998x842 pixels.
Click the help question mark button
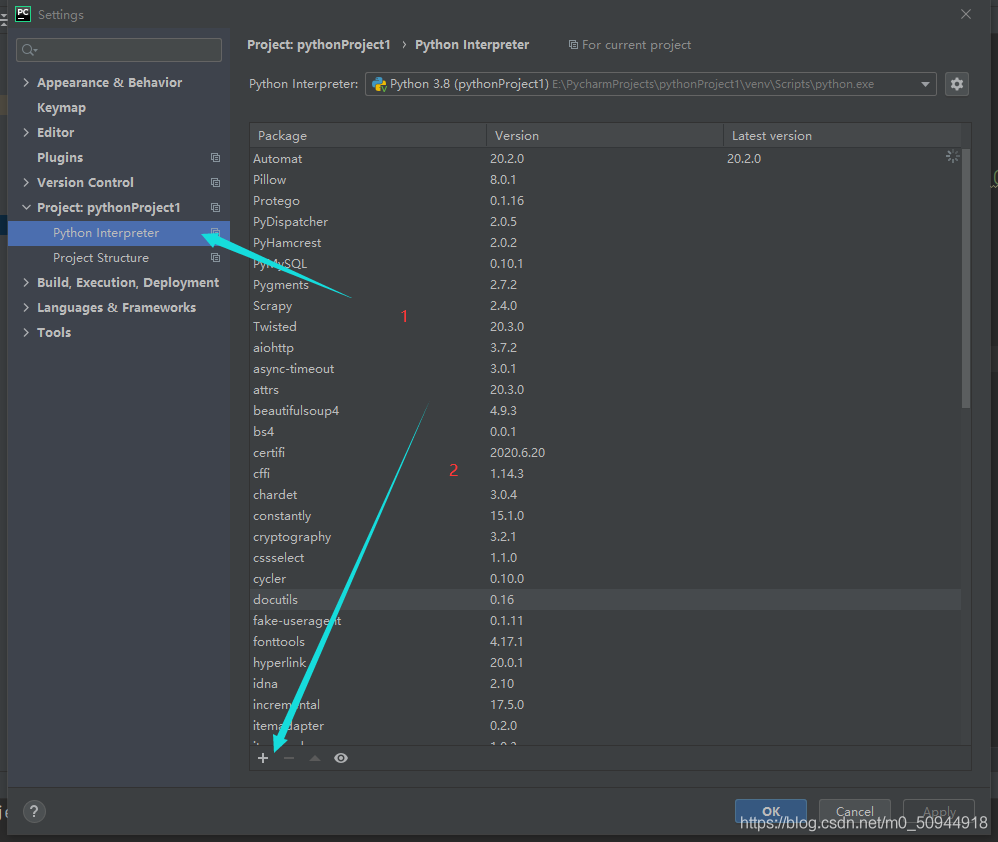[x=34, y=812]
